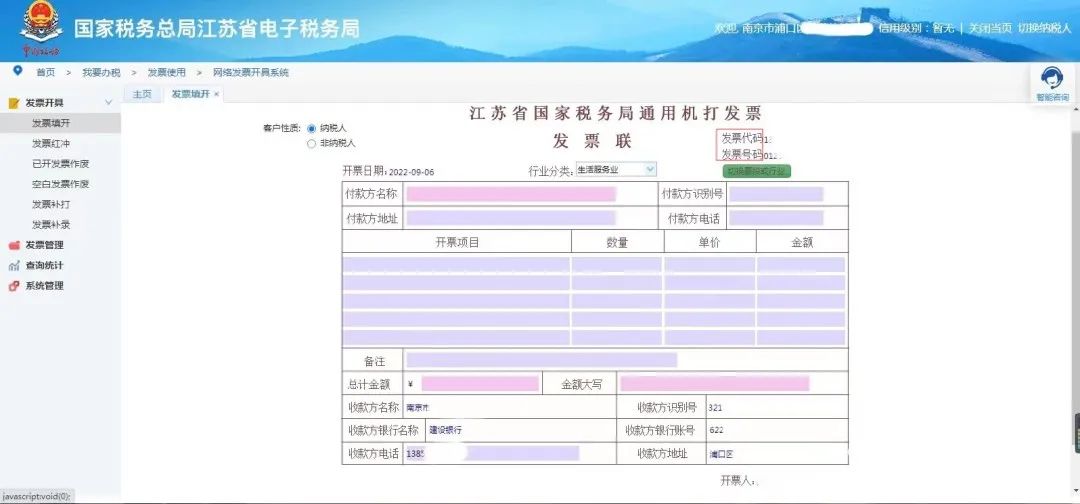The height and width of the screenshot is (504, 1080).
Task: Open 发票补打 in the sidebar
Action: [51, 204]
